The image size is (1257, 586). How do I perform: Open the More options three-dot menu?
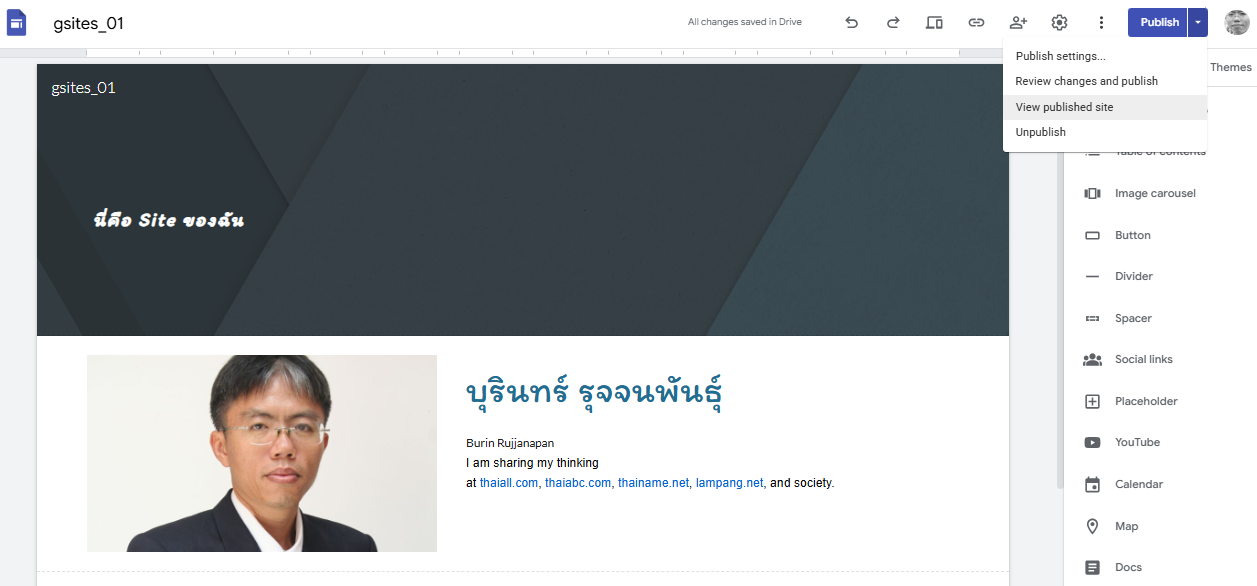coord(1101,22)
